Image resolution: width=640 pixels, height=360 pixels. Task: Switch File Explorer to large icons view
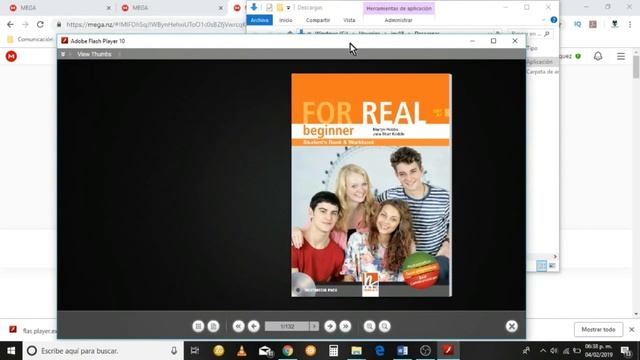pyautogui.click(x=552, y=266)
